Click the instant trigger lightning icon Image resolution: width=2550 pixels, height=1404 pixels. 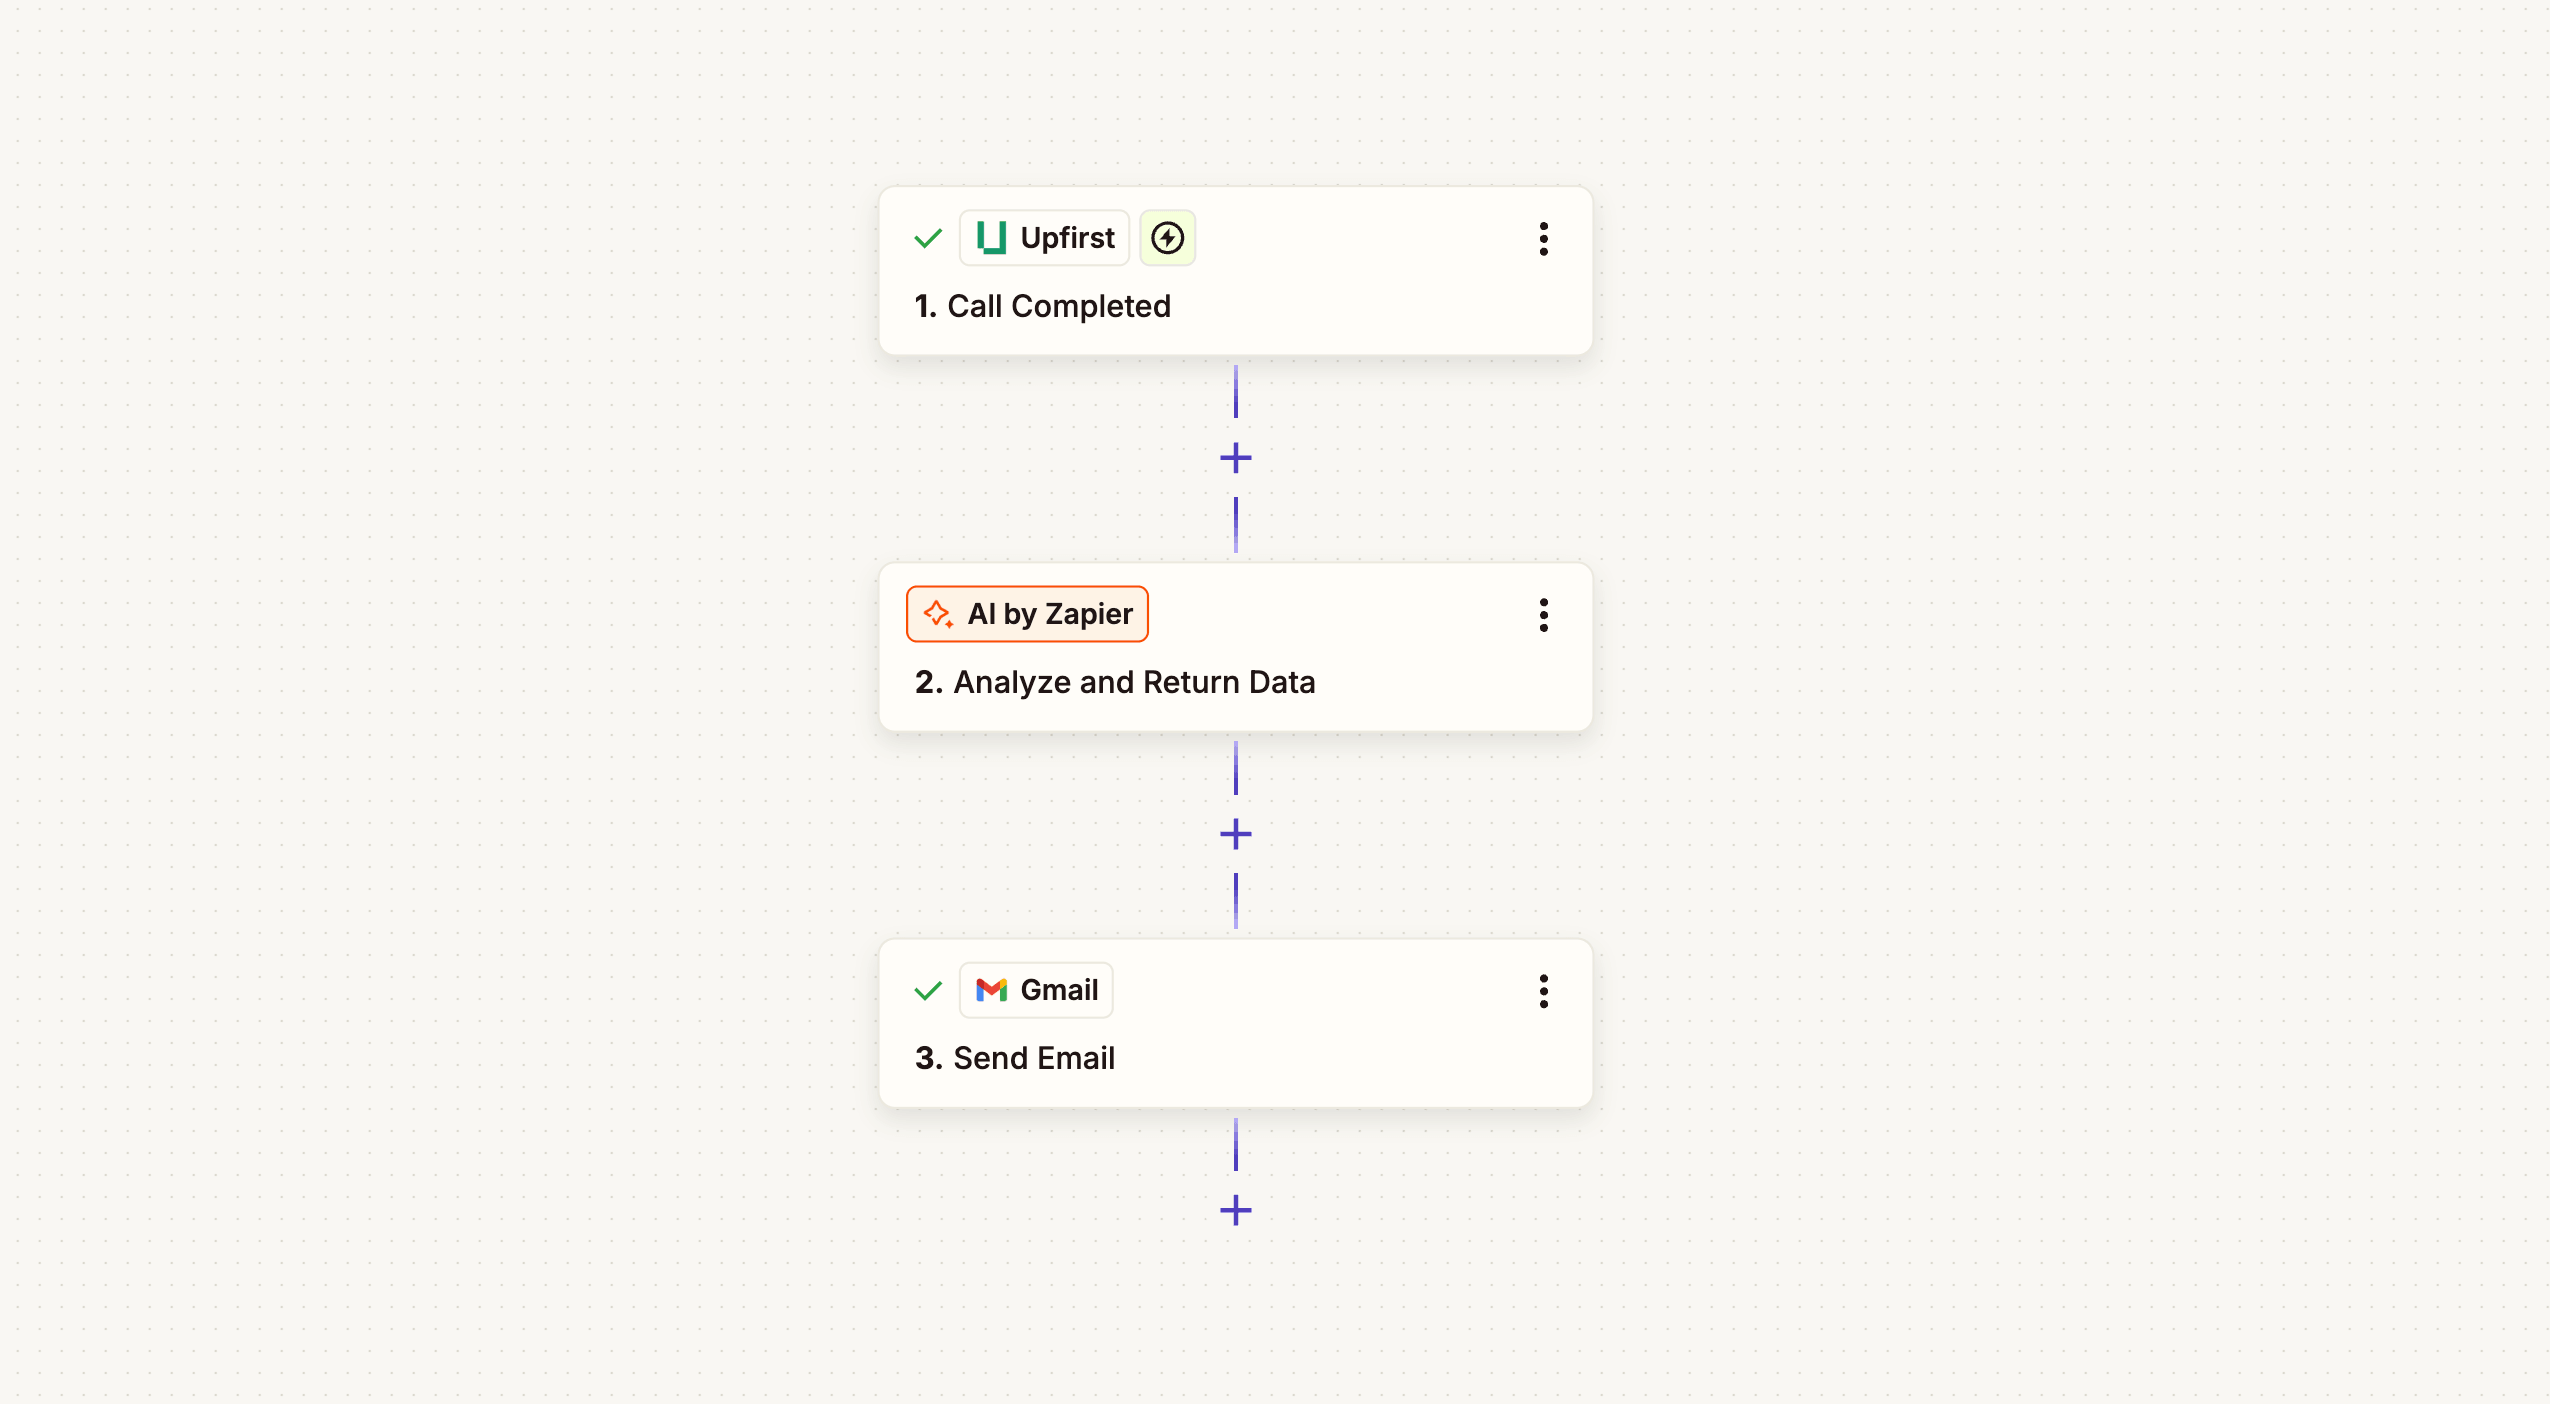point(1166,237)
